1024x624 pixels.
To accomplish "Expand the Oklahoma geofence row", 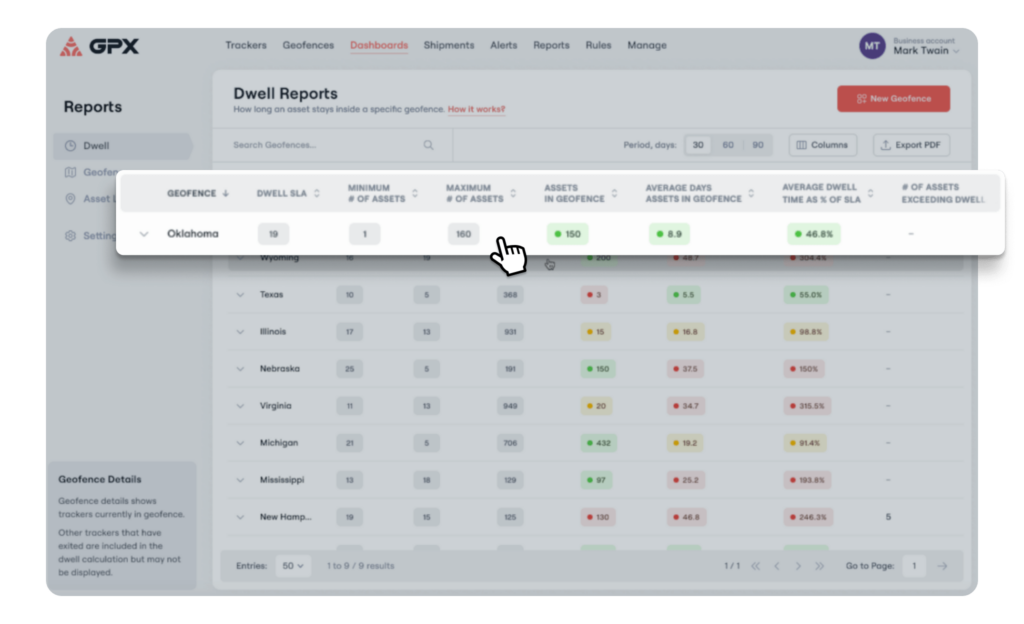I will click(144, 234).
